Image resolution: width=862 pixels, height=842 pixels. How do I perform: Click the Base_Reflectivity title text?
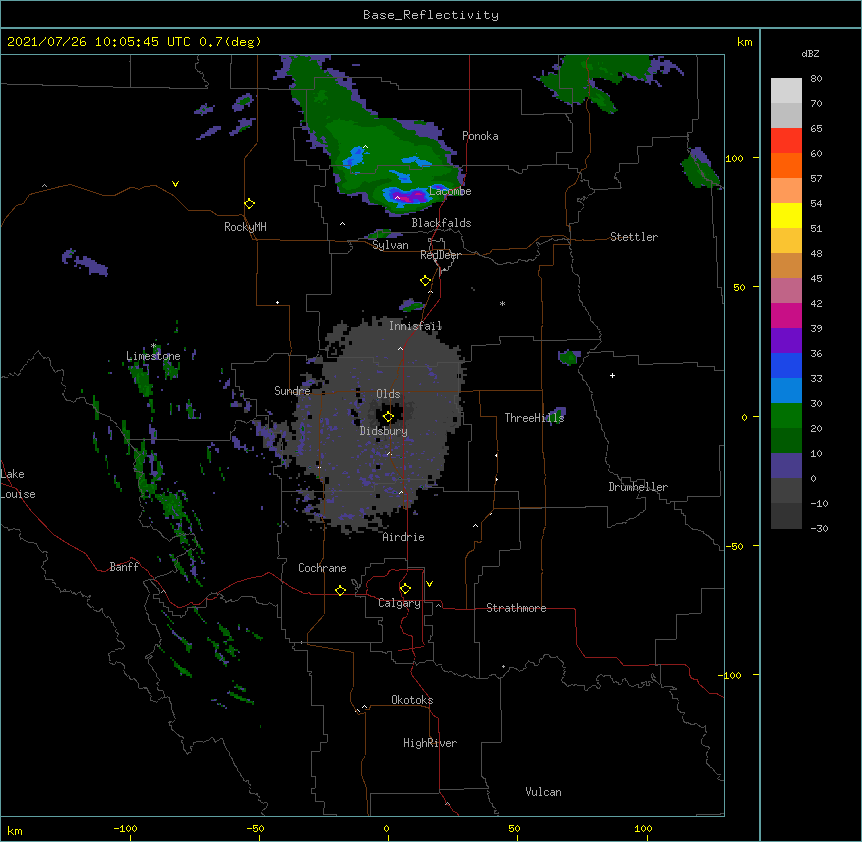pos(431,15)
